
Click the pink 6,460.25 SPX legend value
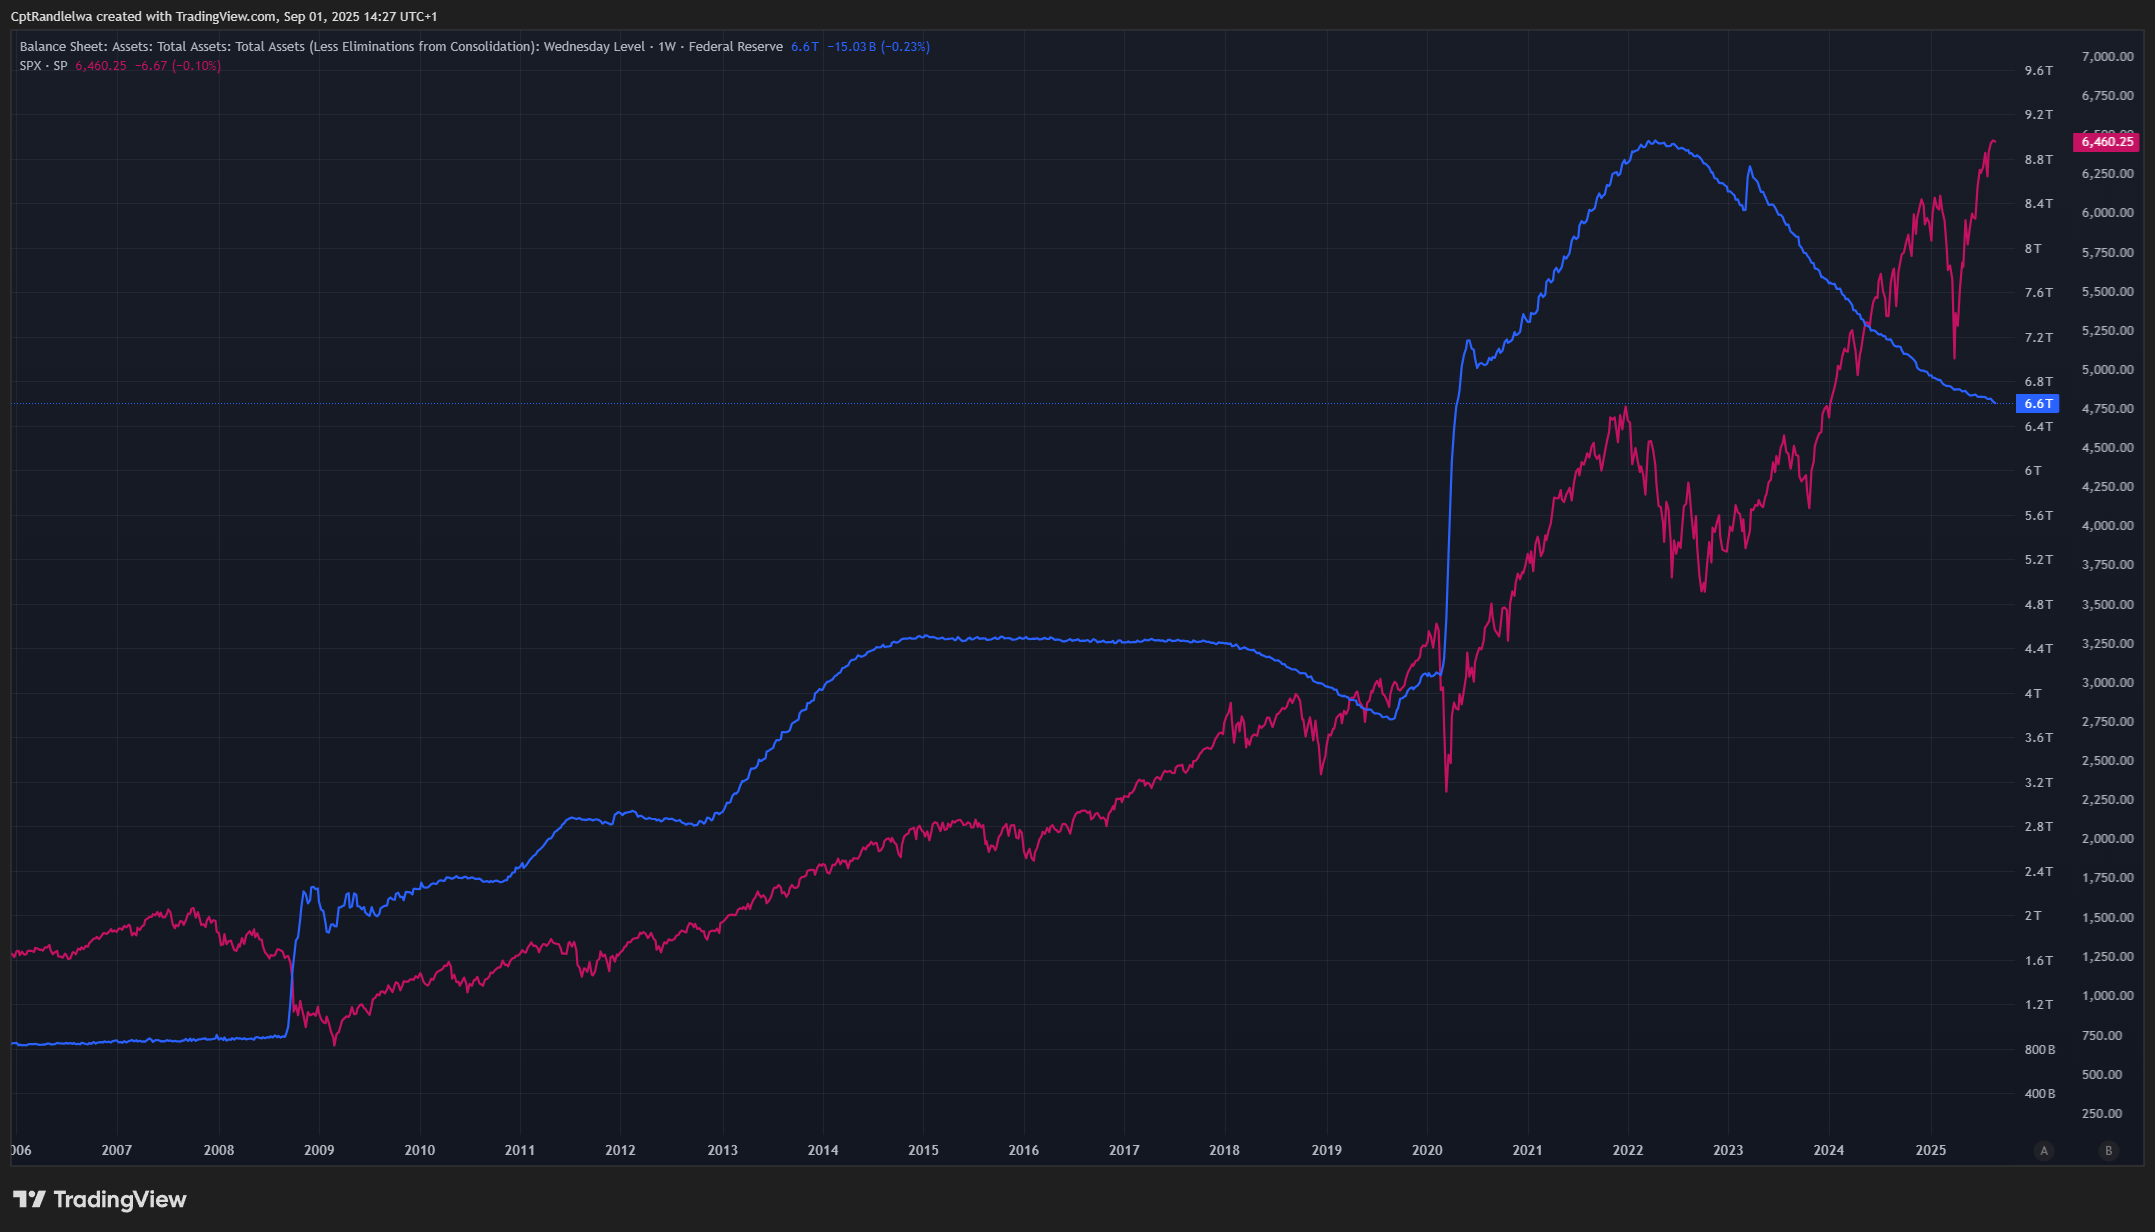pyautogui.click(x=101, y=66)
